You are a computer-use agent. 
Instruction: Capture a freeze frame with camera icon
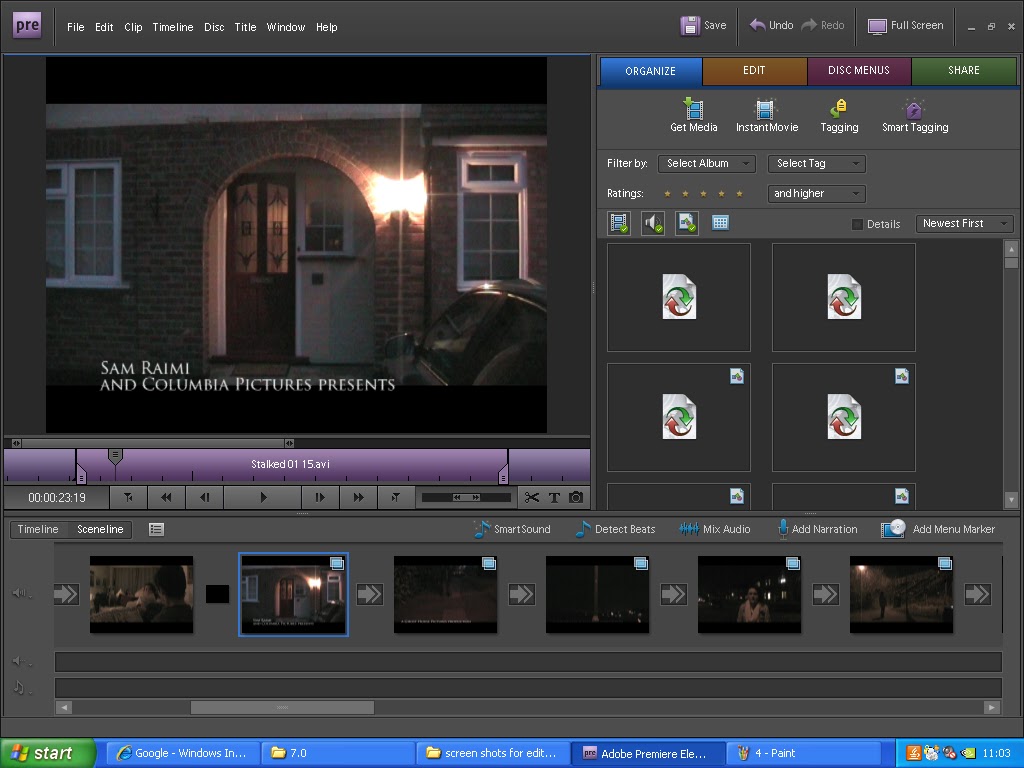point(575,498)
